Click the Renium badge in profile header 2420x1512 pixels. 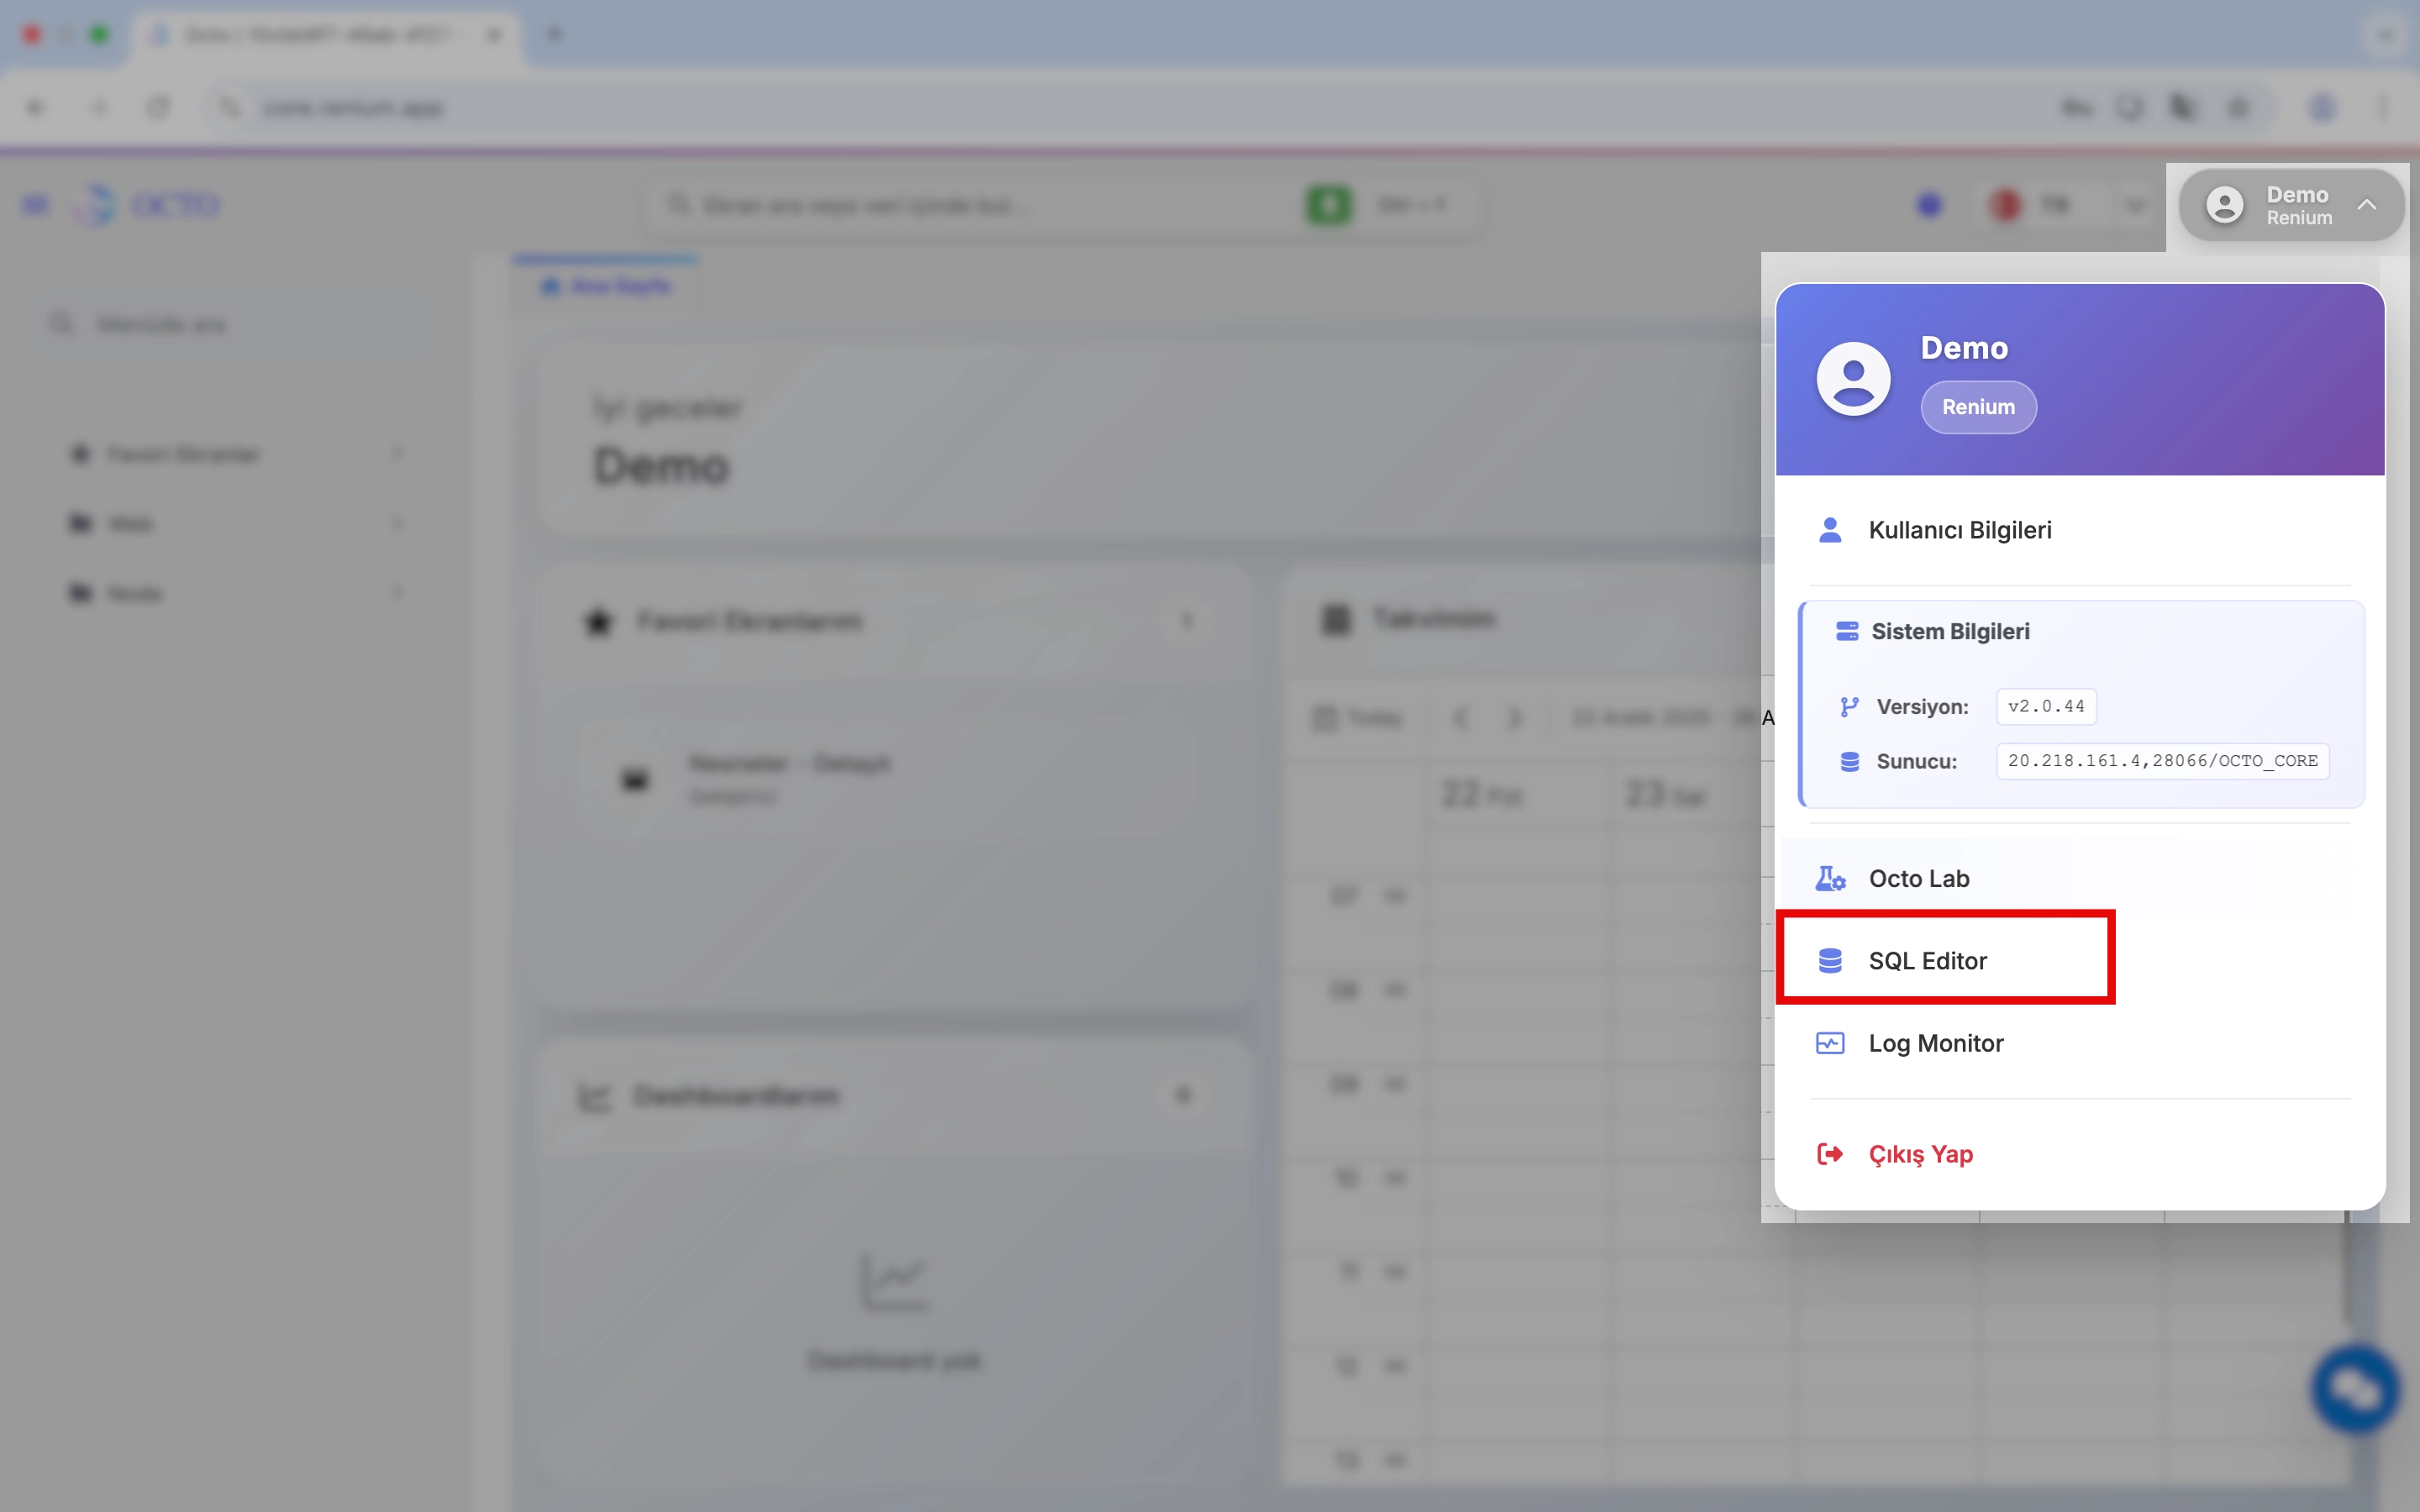(x=1977, y=407)
